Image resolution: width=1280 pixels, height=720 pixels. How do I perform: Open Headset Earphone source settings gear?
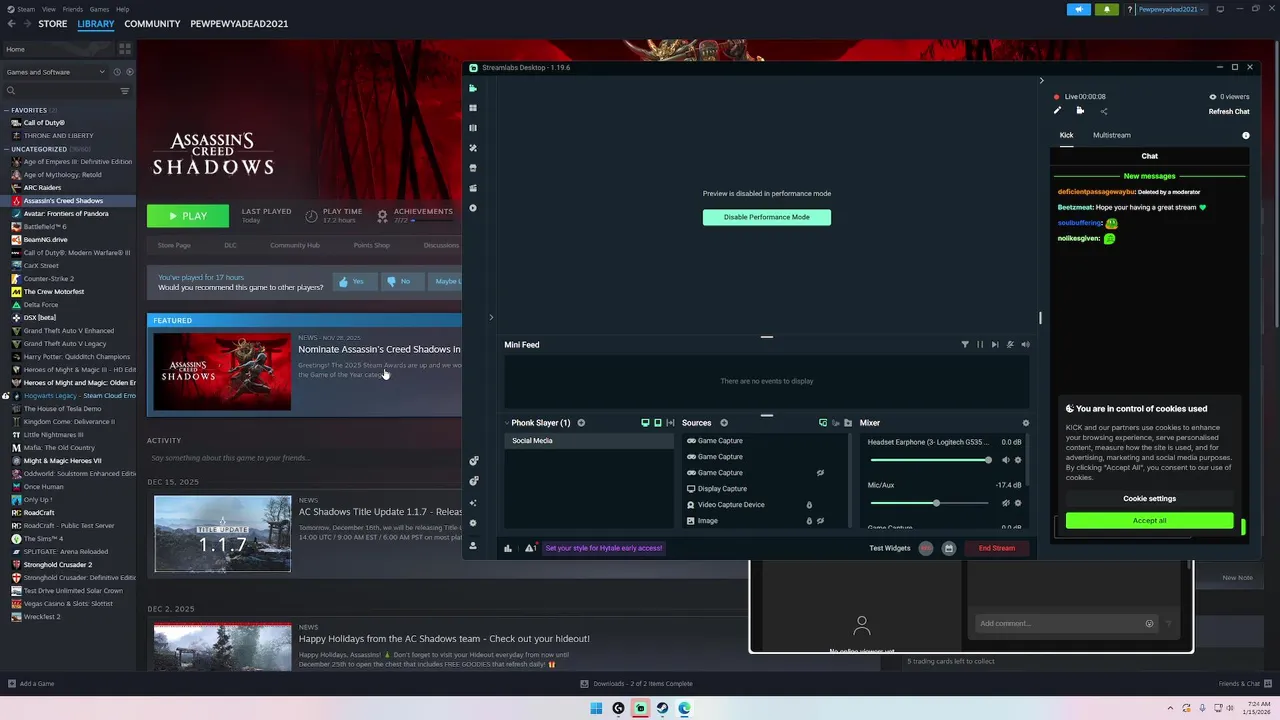coord(1018,460)
